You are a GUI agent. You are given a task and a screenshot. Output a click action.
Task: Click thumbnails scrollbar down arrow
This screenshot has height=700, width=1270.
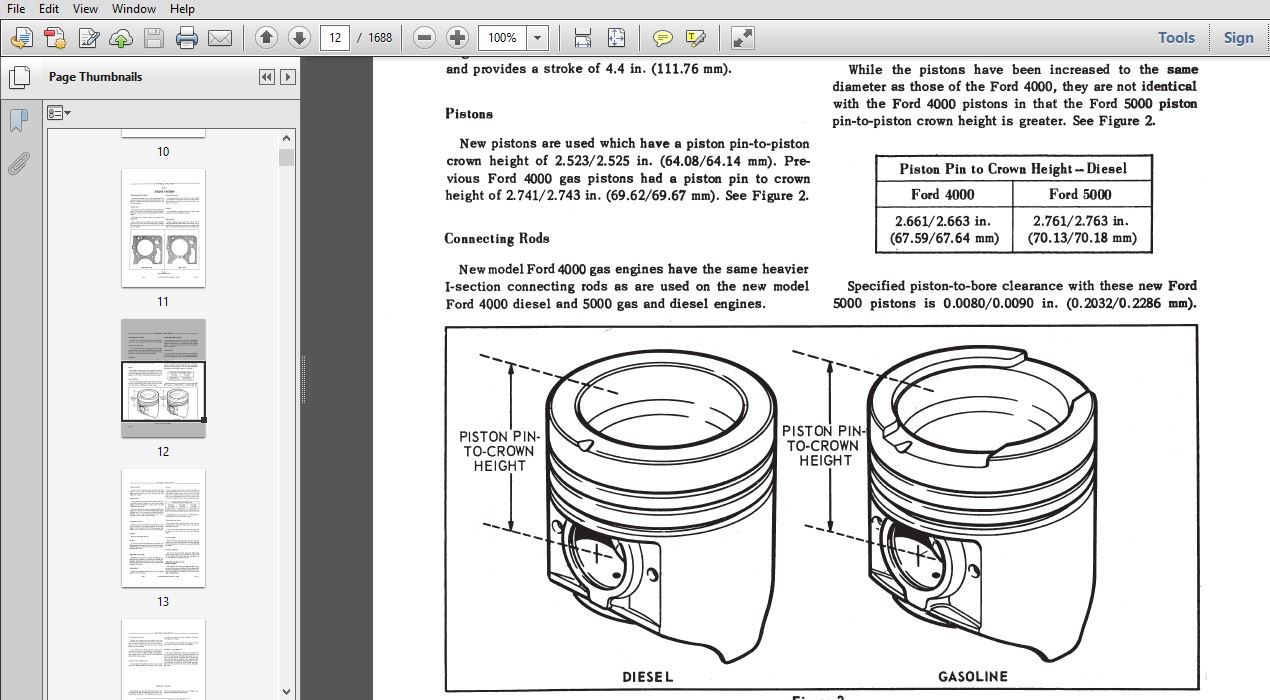click(287, 691)
